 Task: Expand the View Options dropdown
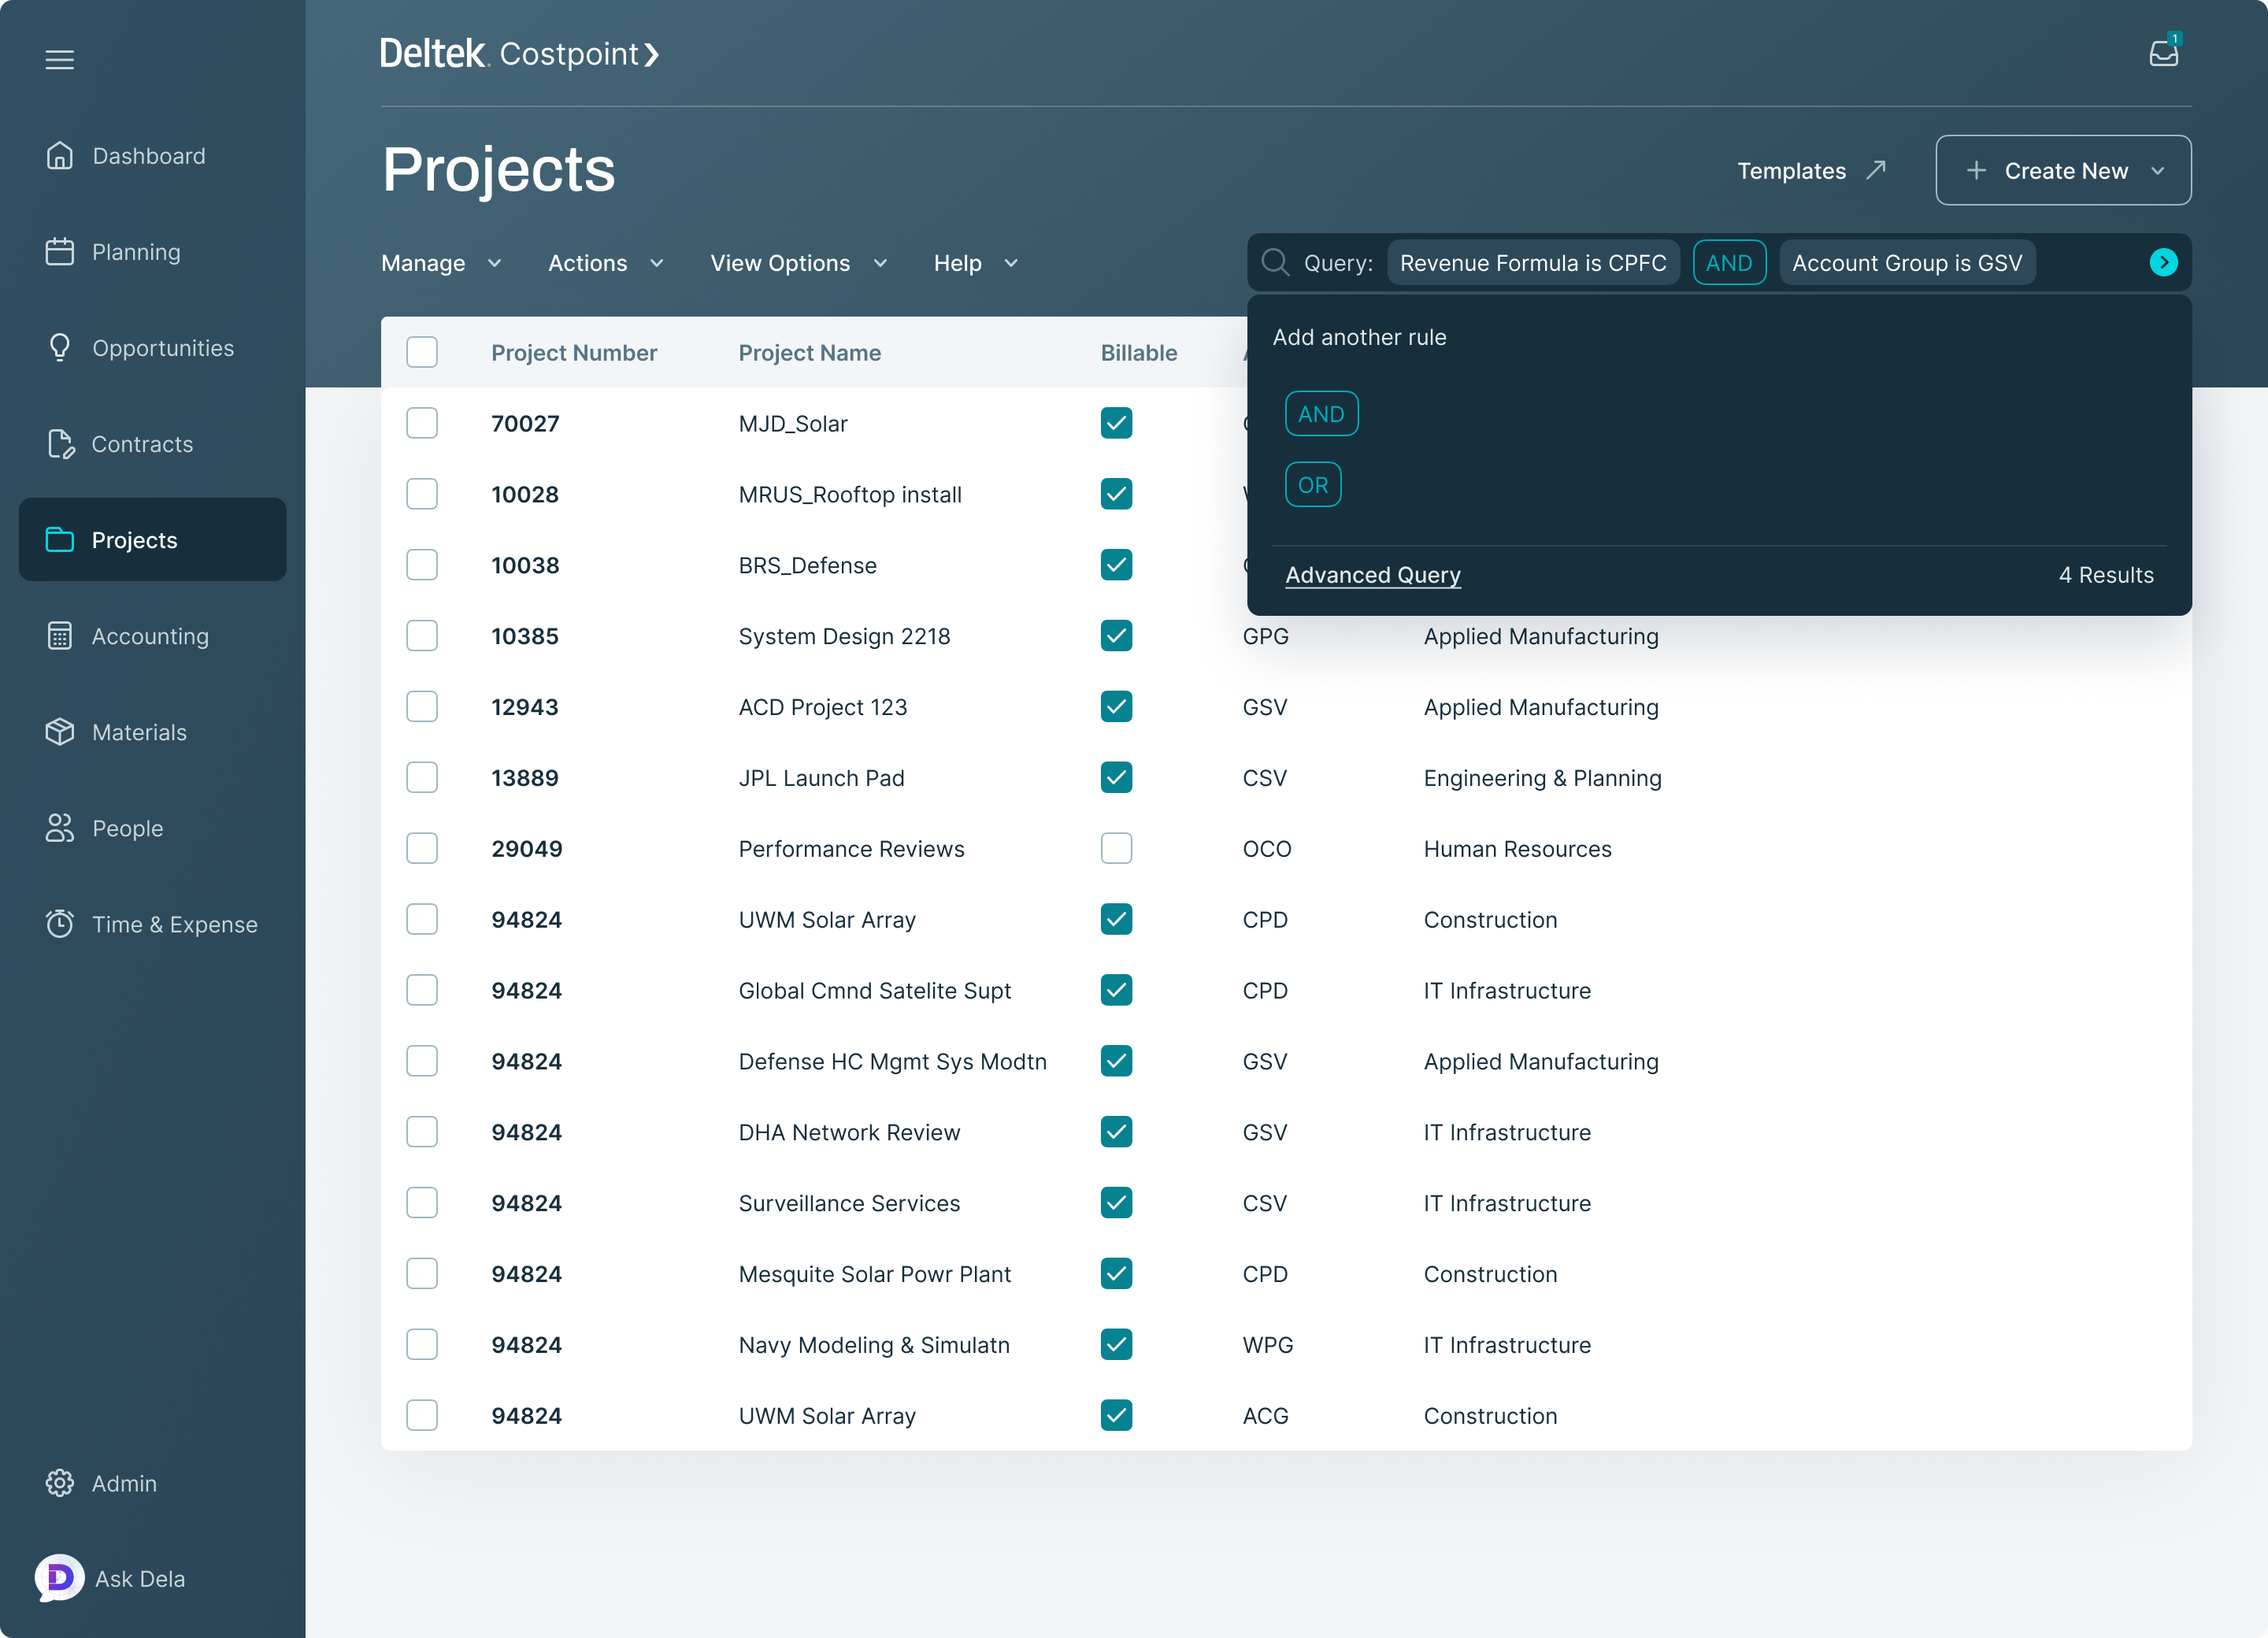point(798,263)
